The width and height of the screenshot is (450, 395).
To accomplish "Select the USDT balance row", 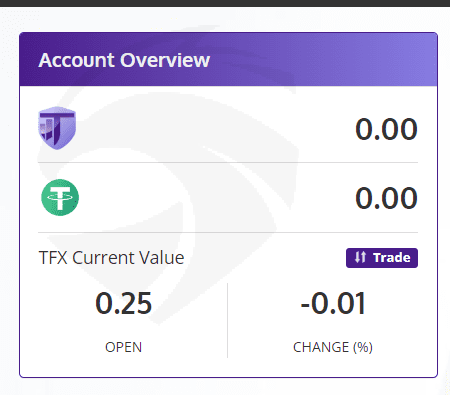I will (228, 198).
